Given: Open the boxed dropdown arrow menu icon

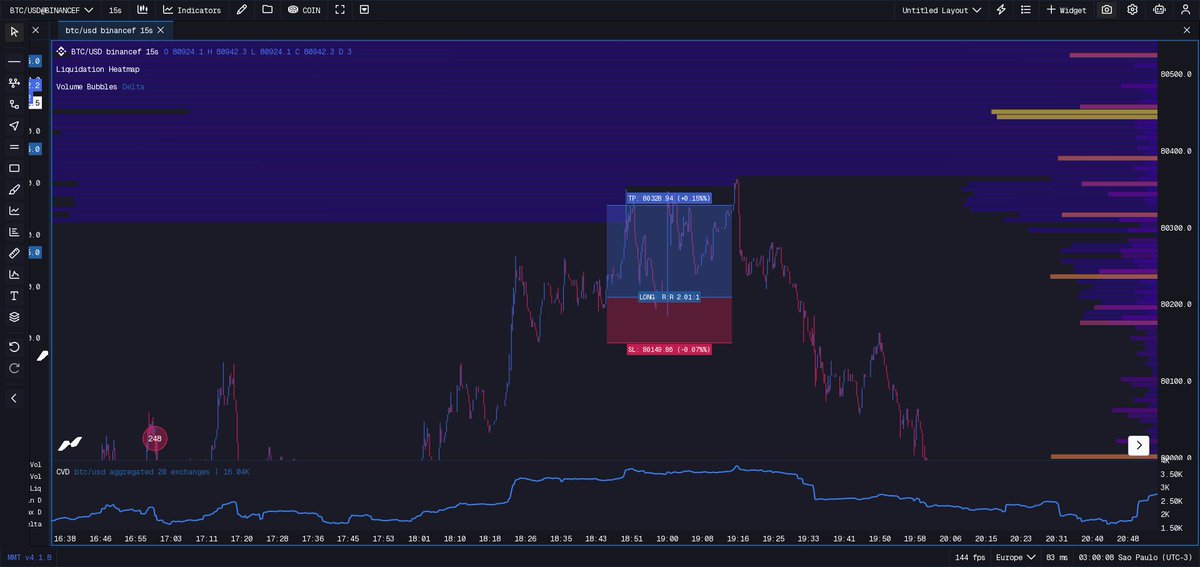Looking at the screenshot, I should point(364,10).
